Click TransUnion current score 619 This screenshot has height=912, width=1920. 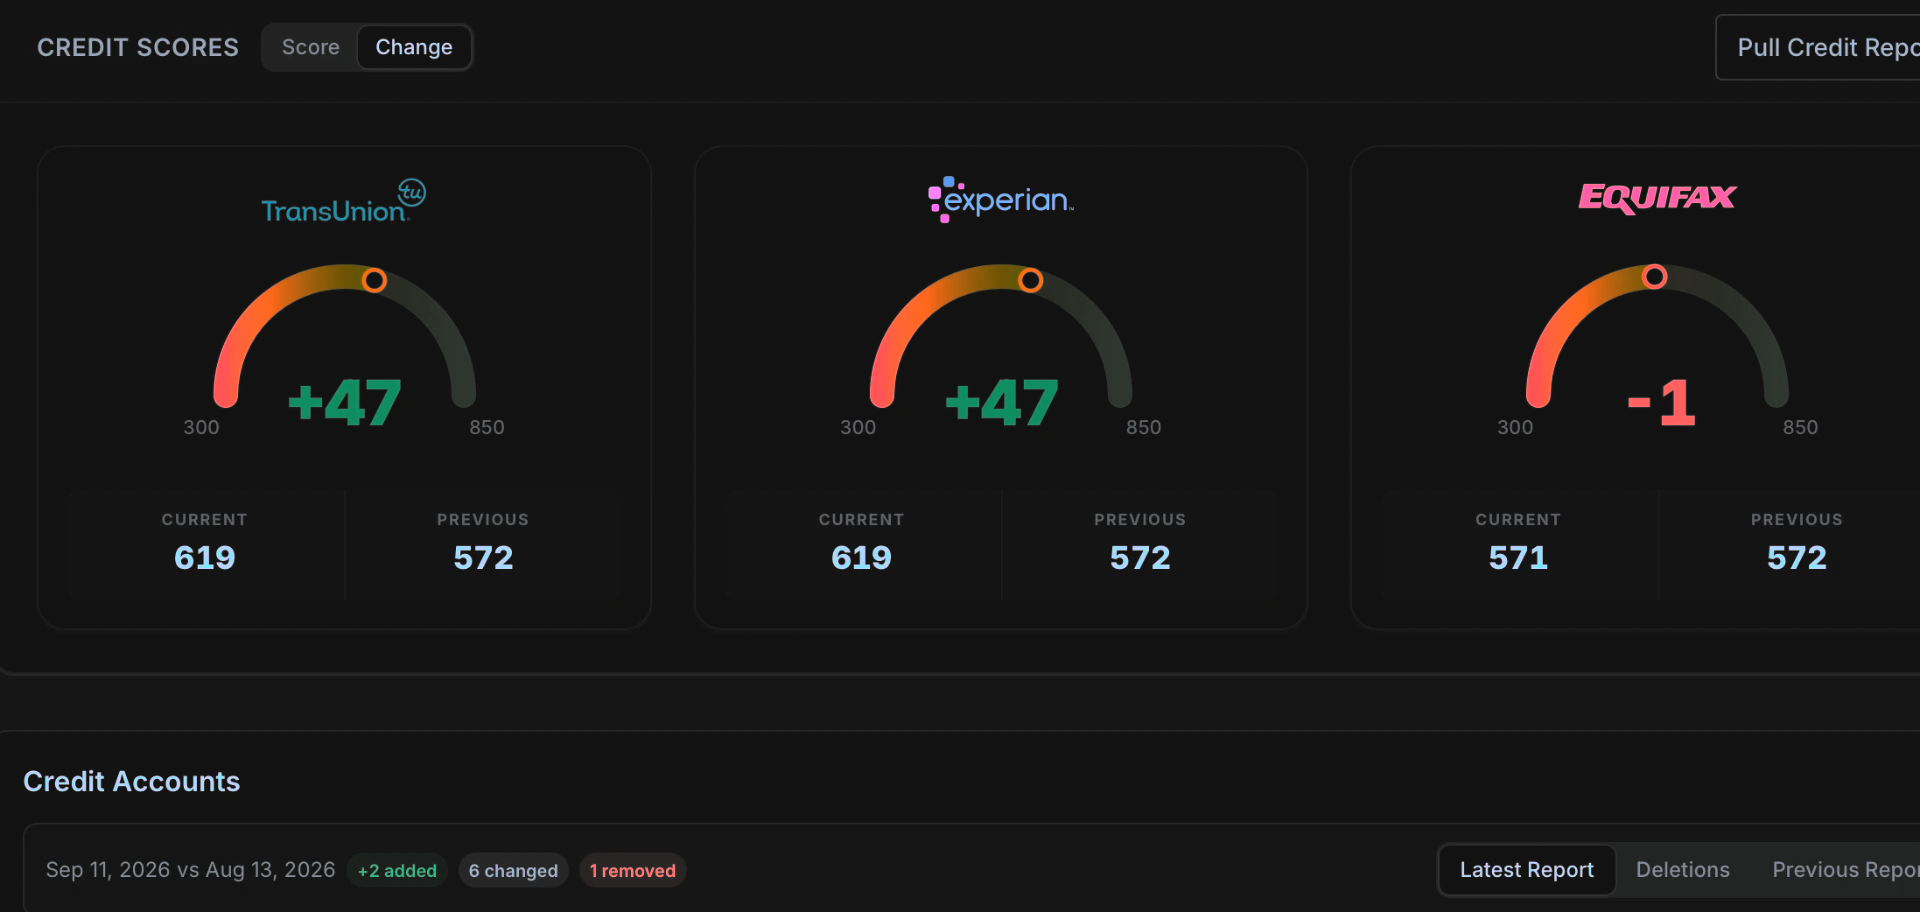(x=205, y=557)
